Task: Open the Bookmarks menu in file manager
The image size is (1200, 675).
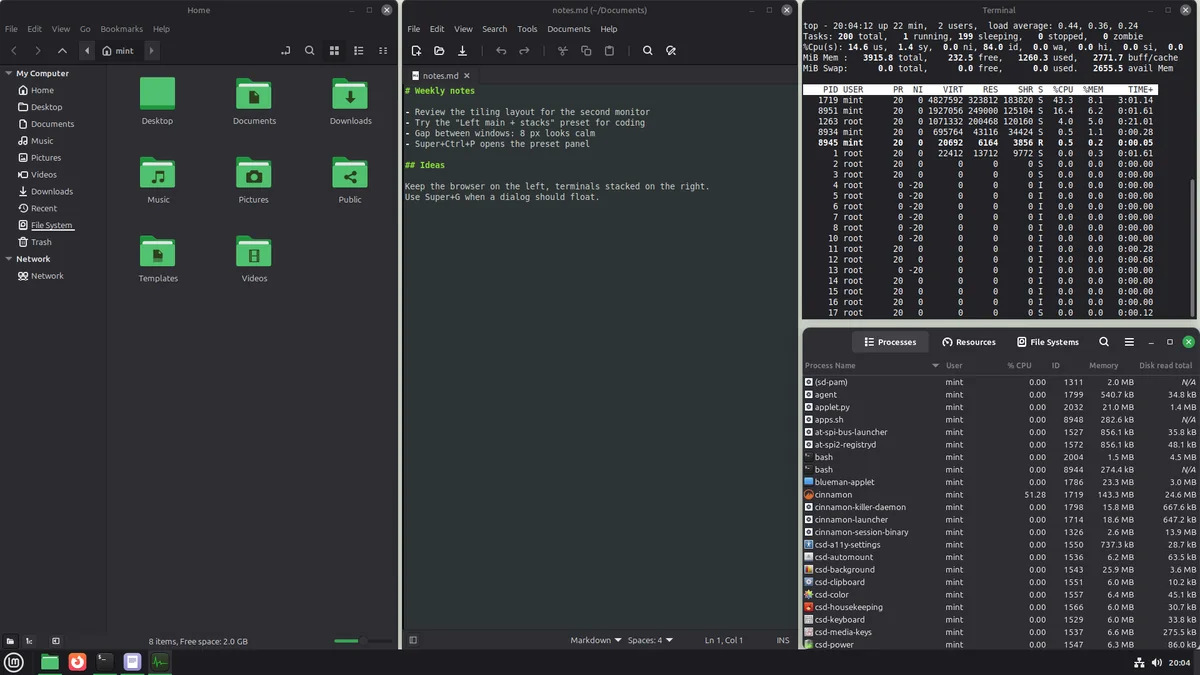Action: pos(121,29)
